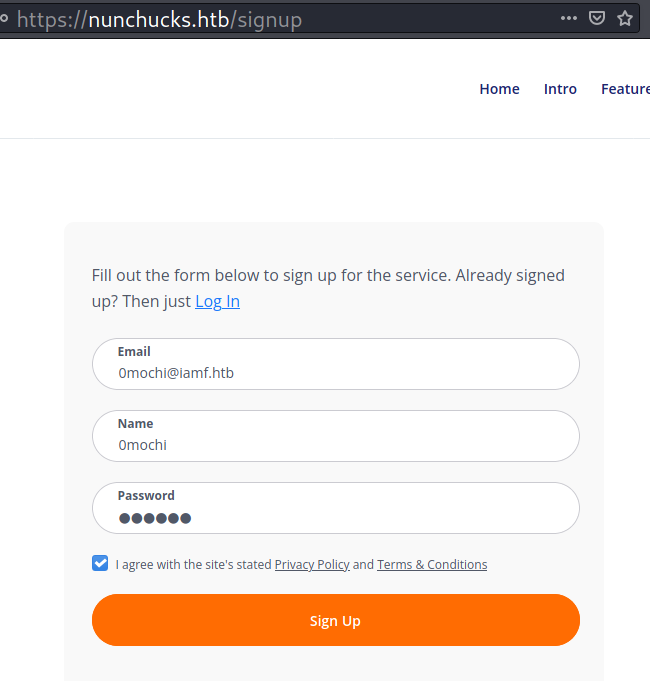Click the Email field label
Screen dimensions: 650x681
[134, 352]
